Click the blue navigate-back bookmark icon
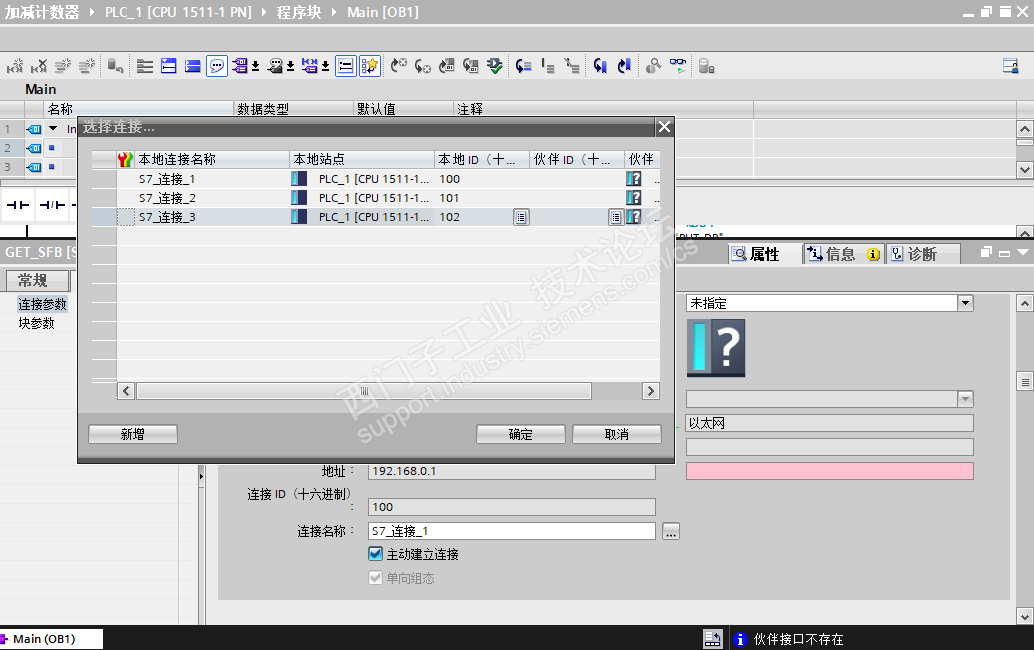 tap(599, 66)
